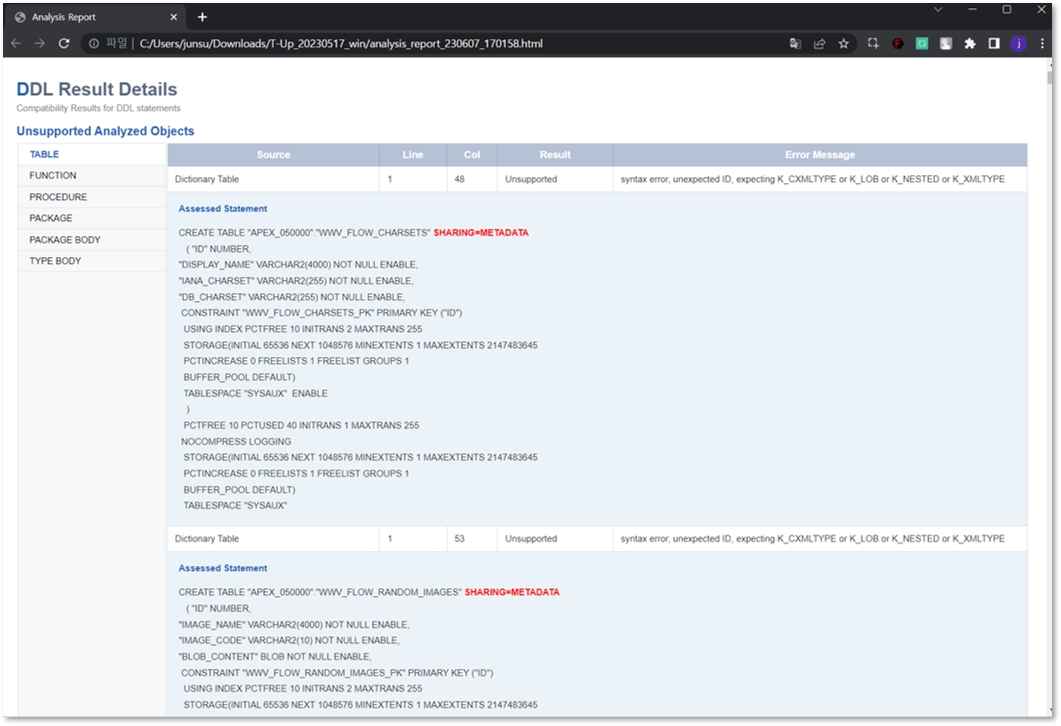Click the browser reload button
This screenshot has width=1061, height=726.
tap(64, 44)
